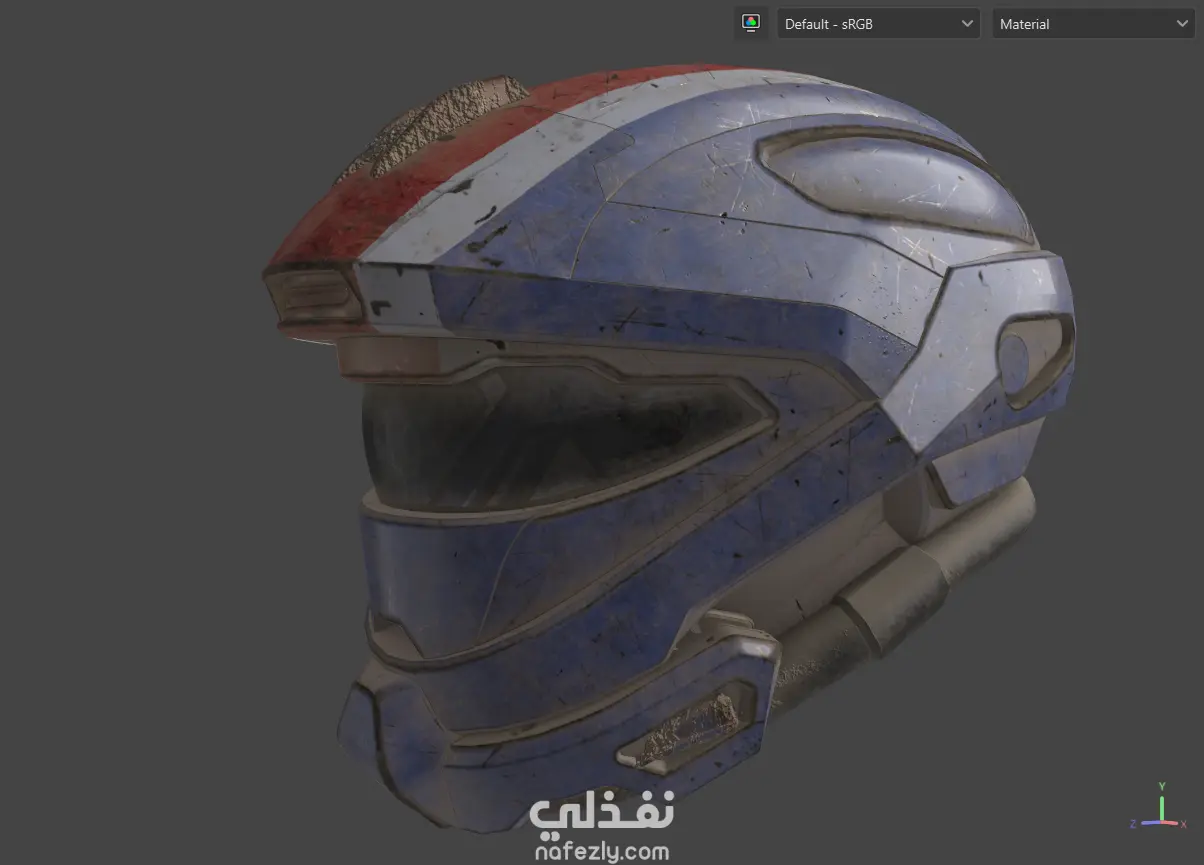Click the color profile display icon
Screen dimensions: 1204x865
(751, 23)
